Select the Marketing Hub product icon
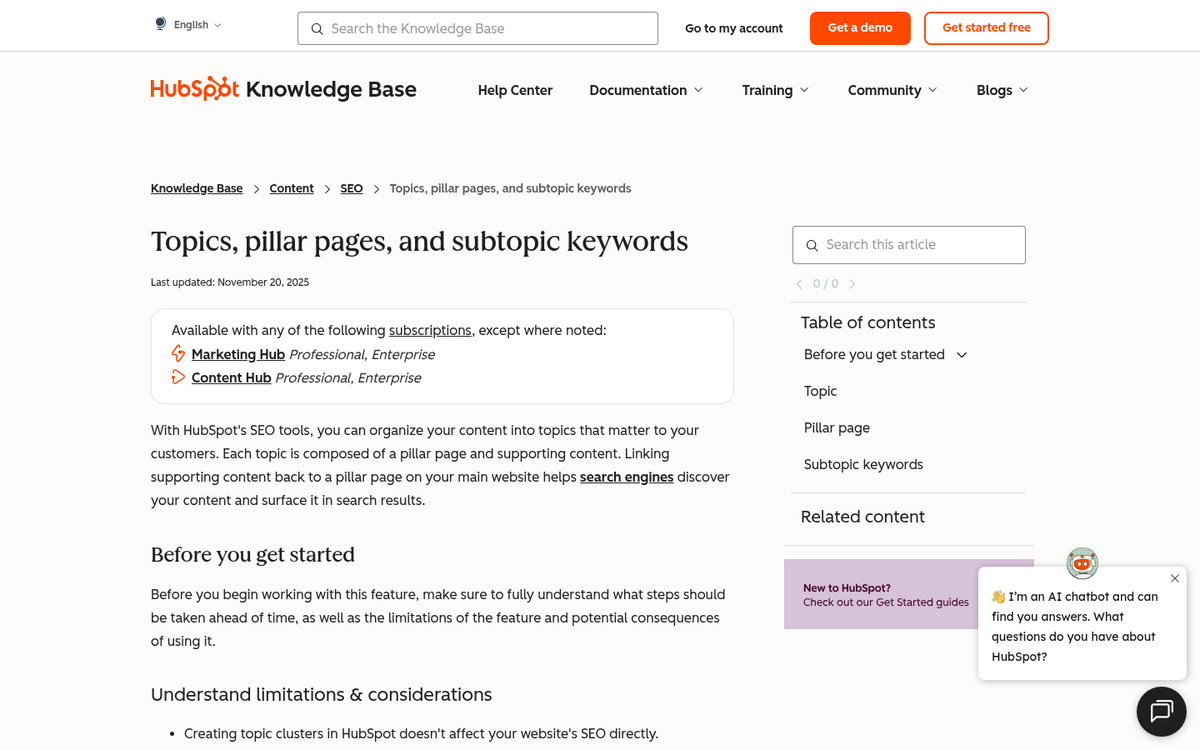The image size is (1200, 750). (178, 353)
